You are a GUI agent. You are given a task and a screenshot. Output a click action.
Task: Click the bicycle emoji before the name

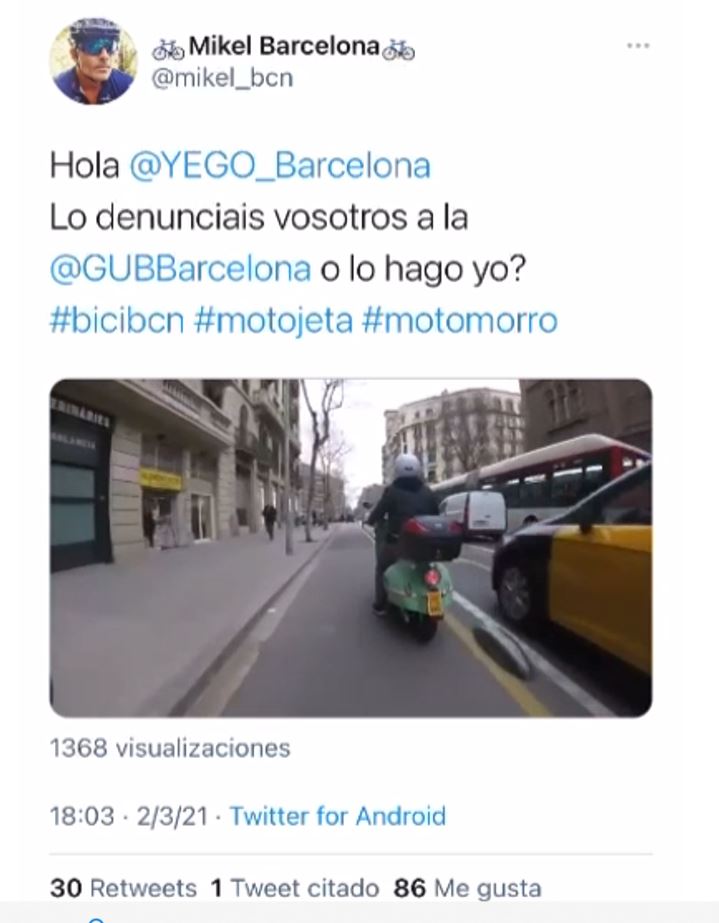(x=168, y=51)
